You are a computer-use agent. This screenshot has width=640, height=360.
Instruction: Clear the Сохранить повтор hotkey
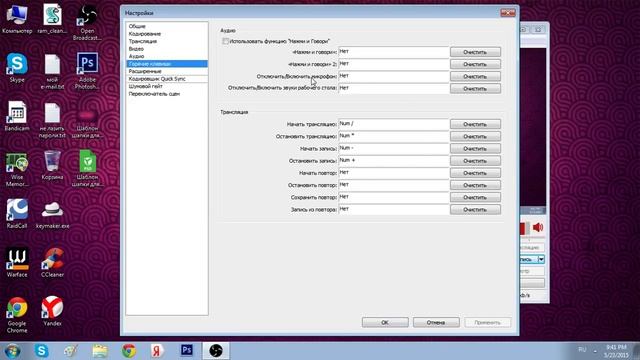(x=475, y=198)
